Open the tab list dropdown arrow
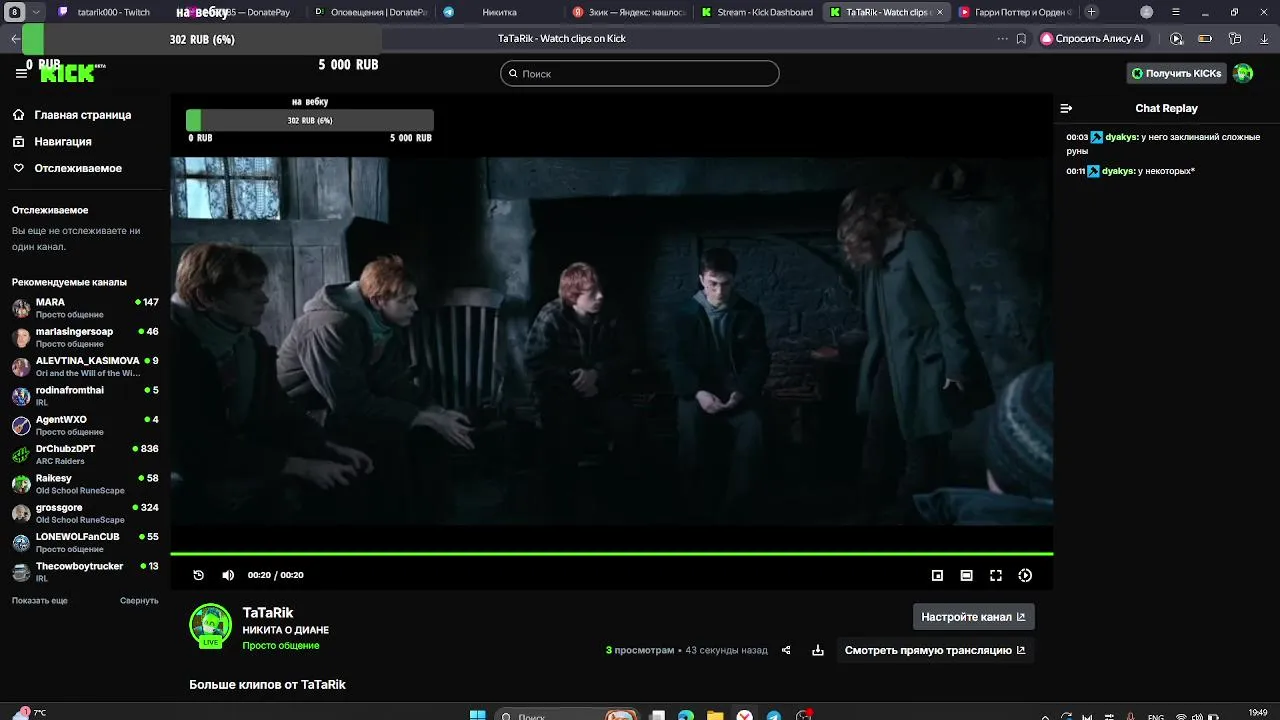This screenshot has width=1280, height=720. tap(37, 12)
